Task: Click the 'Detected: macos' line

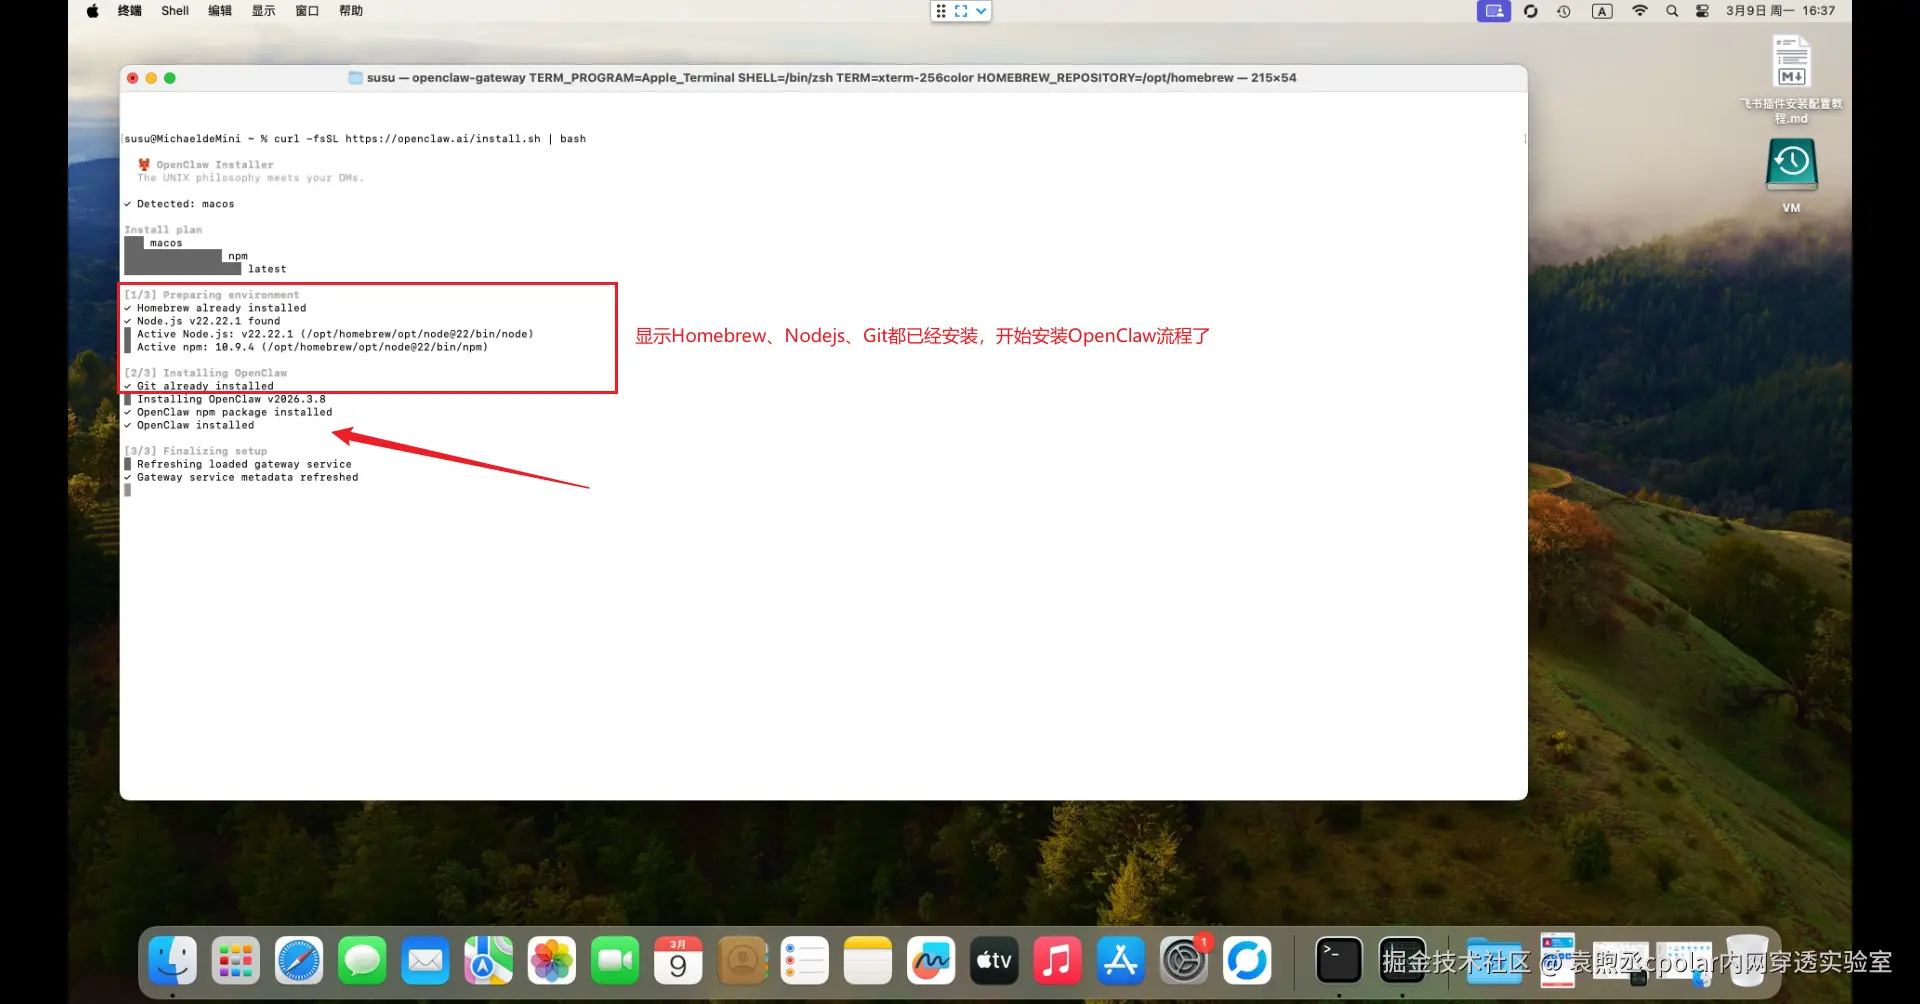Action: tap(180, 204)
